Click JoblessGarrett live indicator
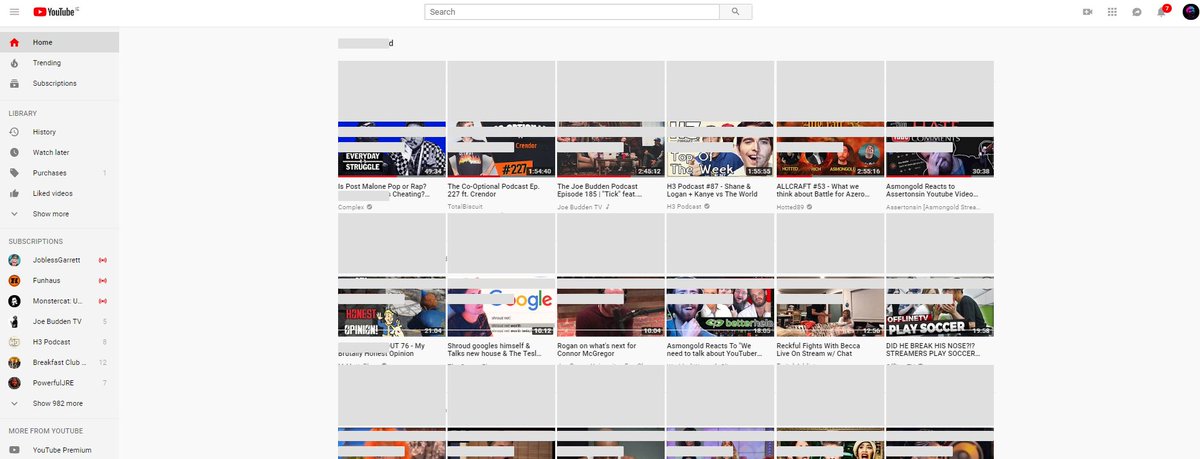The image size is (1200, 459). click(103, 260)
